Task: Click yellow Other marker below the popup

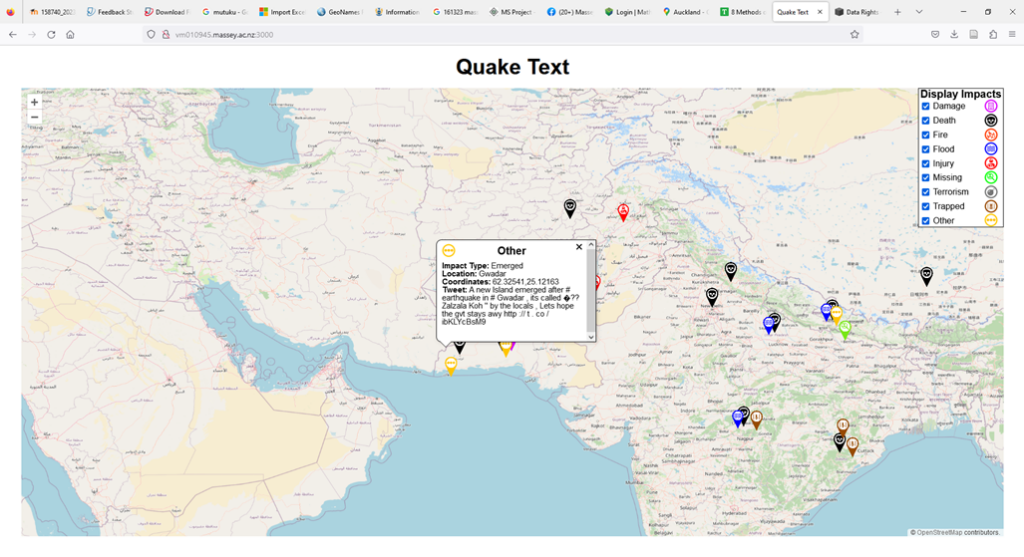Action: pyautogui.click(x=451, y=365)
